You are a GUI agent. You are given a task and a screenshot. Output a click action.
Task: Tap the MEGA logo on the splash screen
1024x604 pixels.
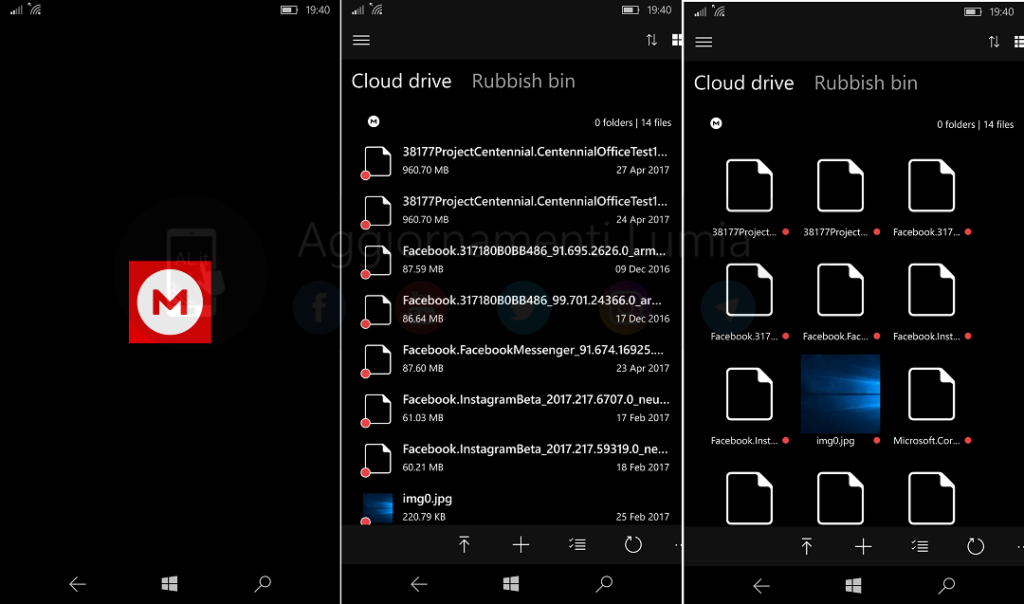tap(170, 302)
